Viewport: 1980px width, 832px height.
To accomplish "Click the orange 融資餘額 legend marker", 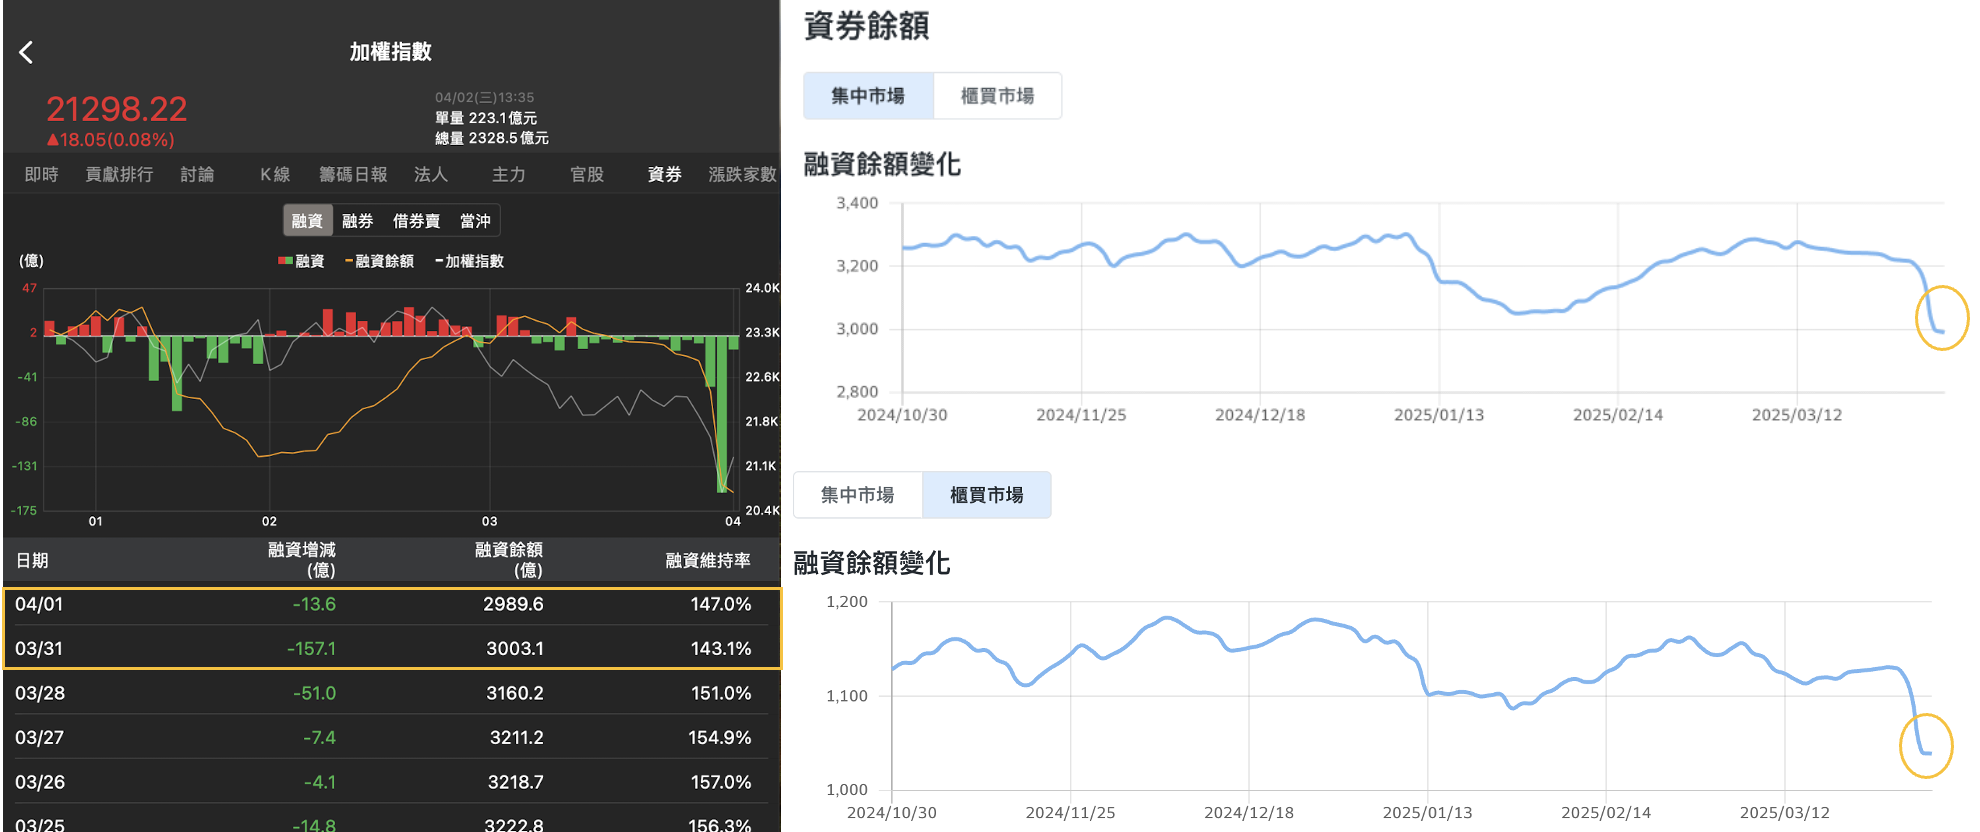I will point(349,261).
